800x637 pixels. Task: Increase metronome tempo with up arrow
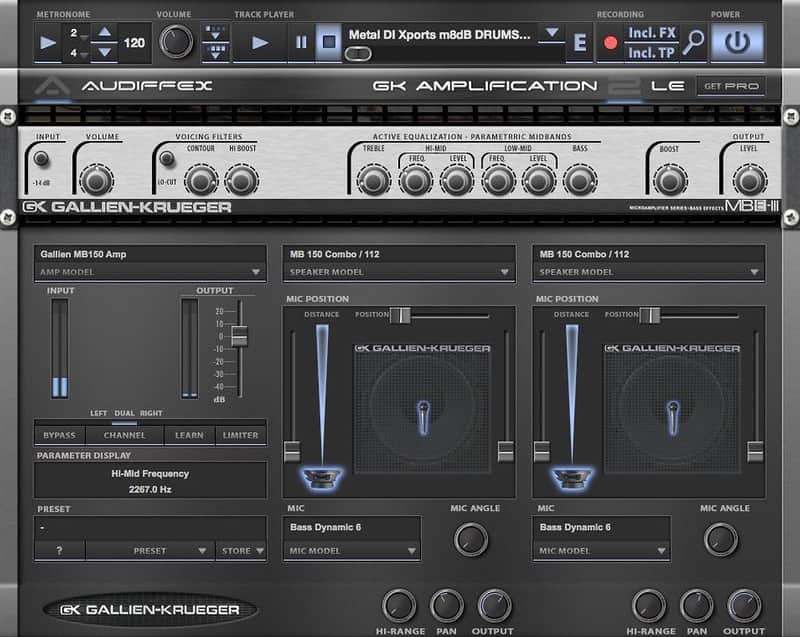105,32
